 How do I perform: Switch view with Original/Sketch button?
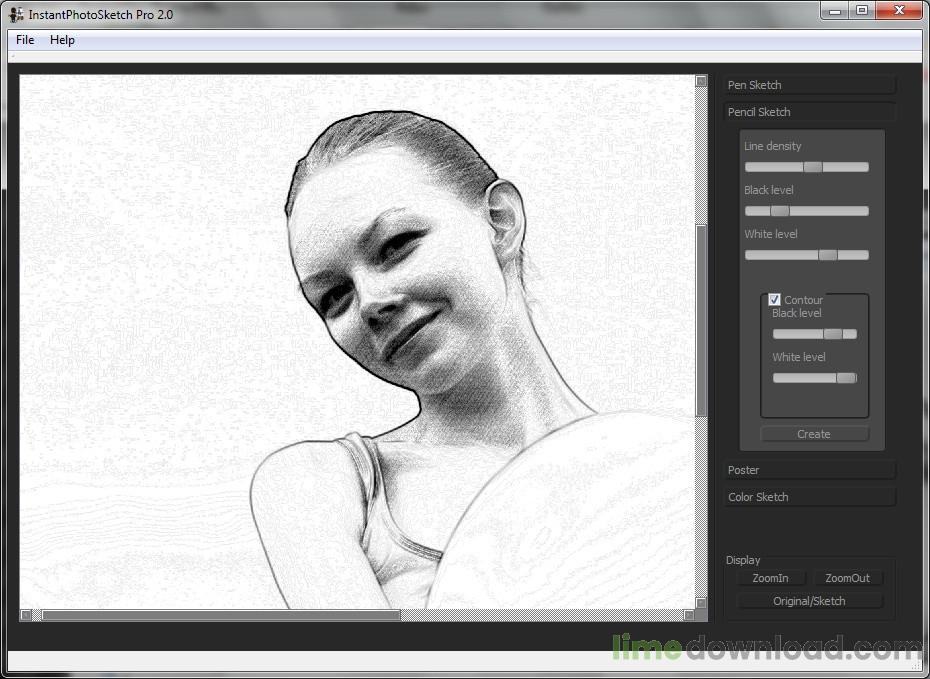click(809, 601)
